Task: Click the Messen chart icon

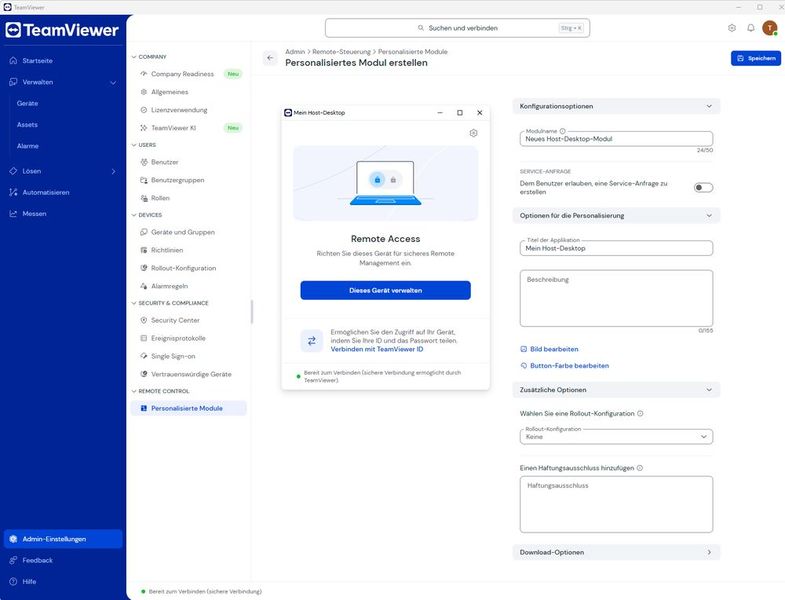Action: tap(14, 213)
